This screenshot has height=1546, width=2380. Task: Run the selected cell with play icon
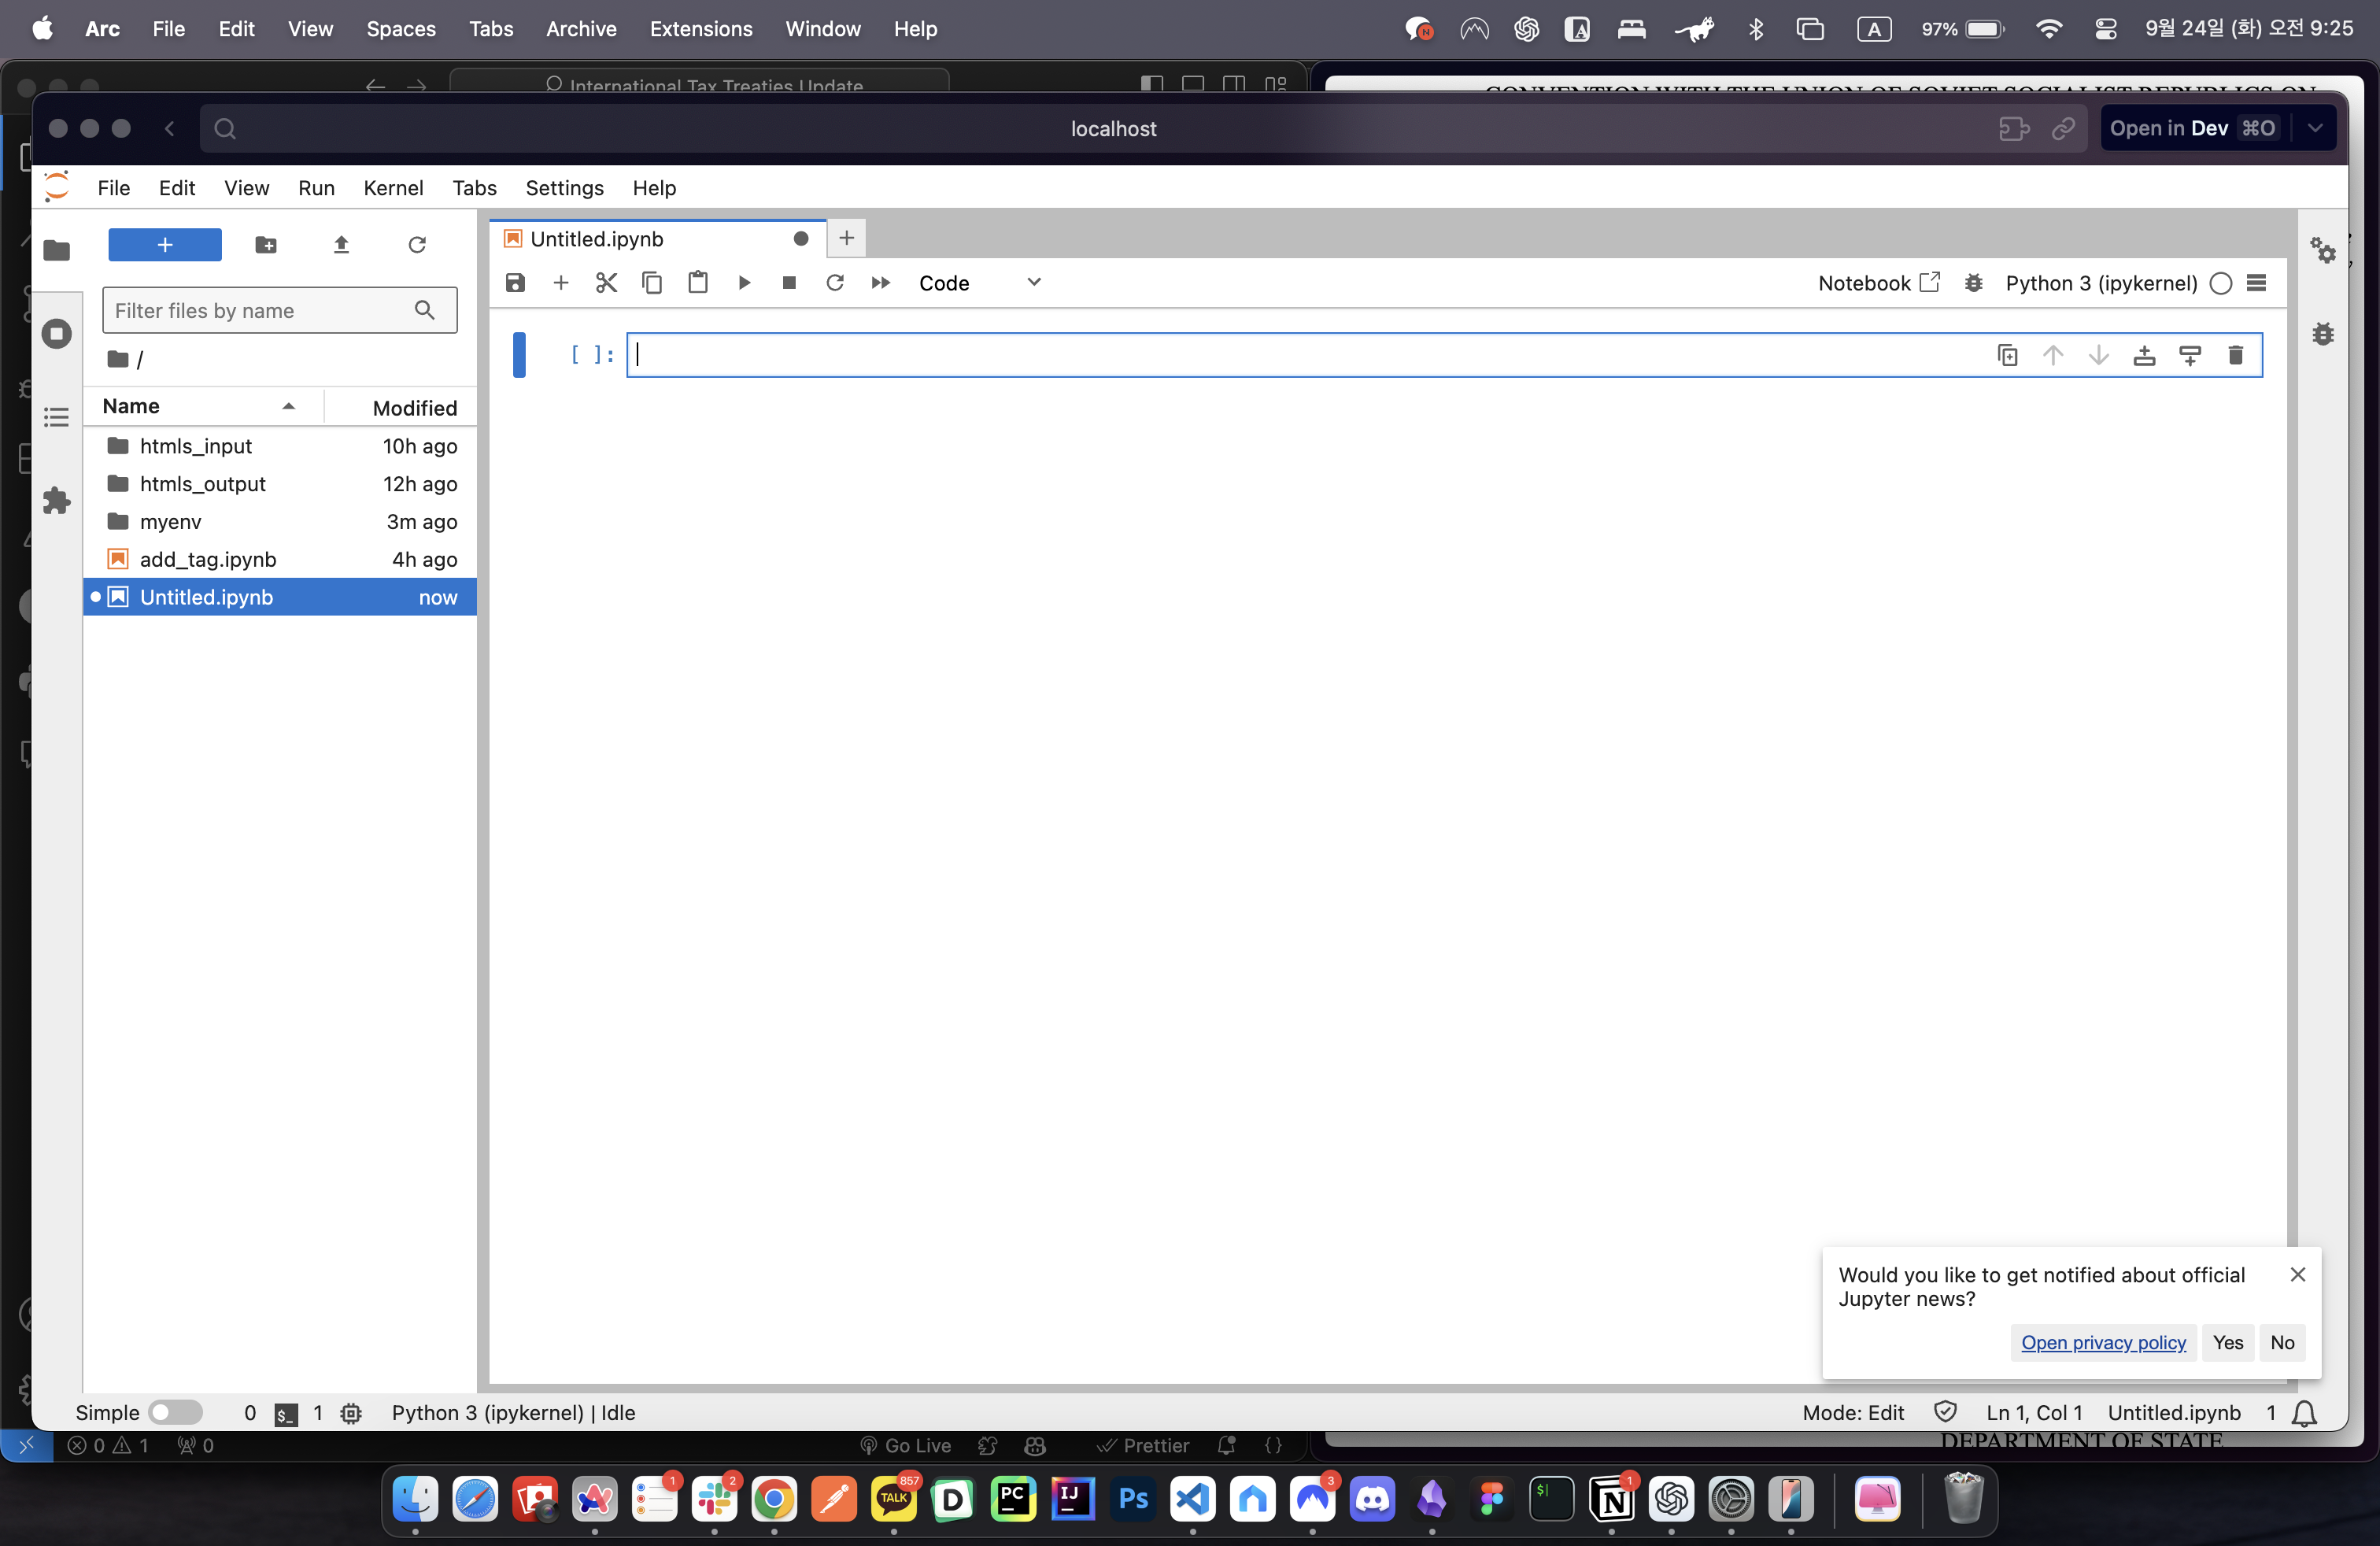click(744, 283)
